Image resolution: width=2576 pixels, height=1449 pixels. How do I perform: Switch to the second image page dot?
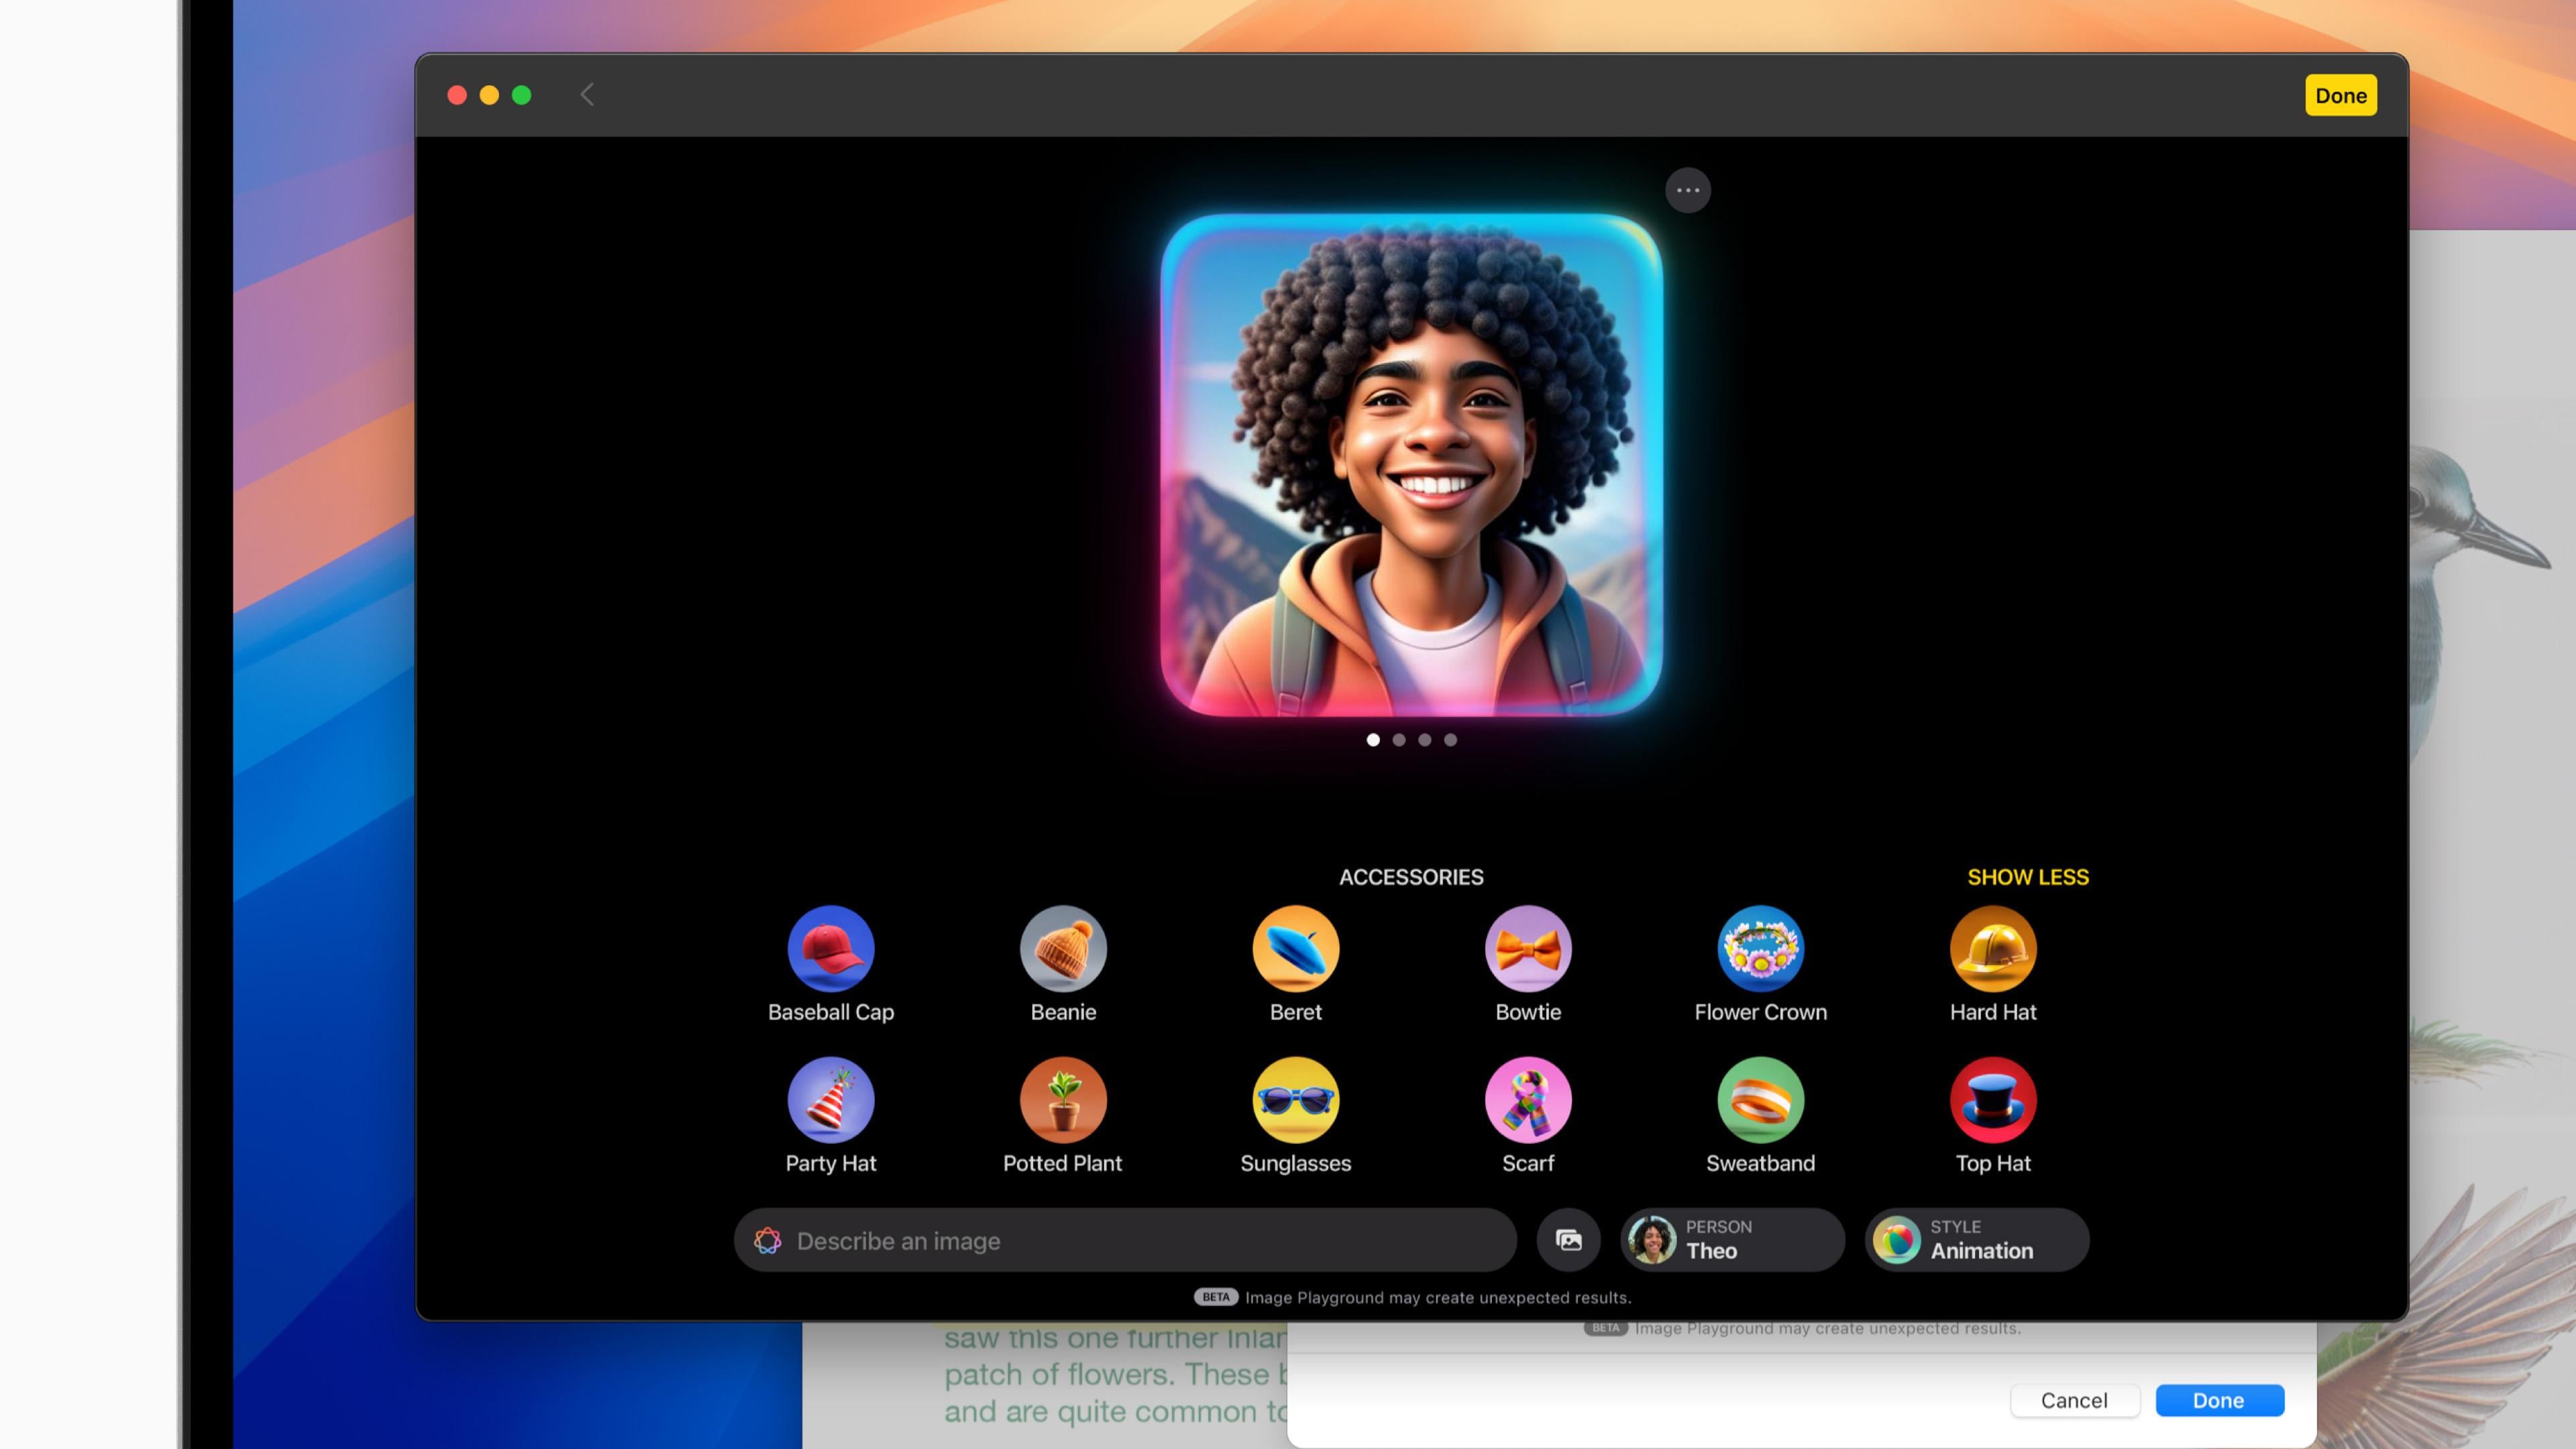tap(1399, 740)
